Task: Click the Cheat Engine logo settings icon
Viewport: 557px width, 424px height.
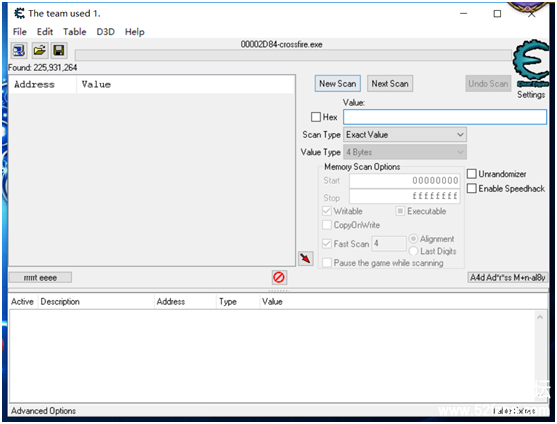Action: 531,63
